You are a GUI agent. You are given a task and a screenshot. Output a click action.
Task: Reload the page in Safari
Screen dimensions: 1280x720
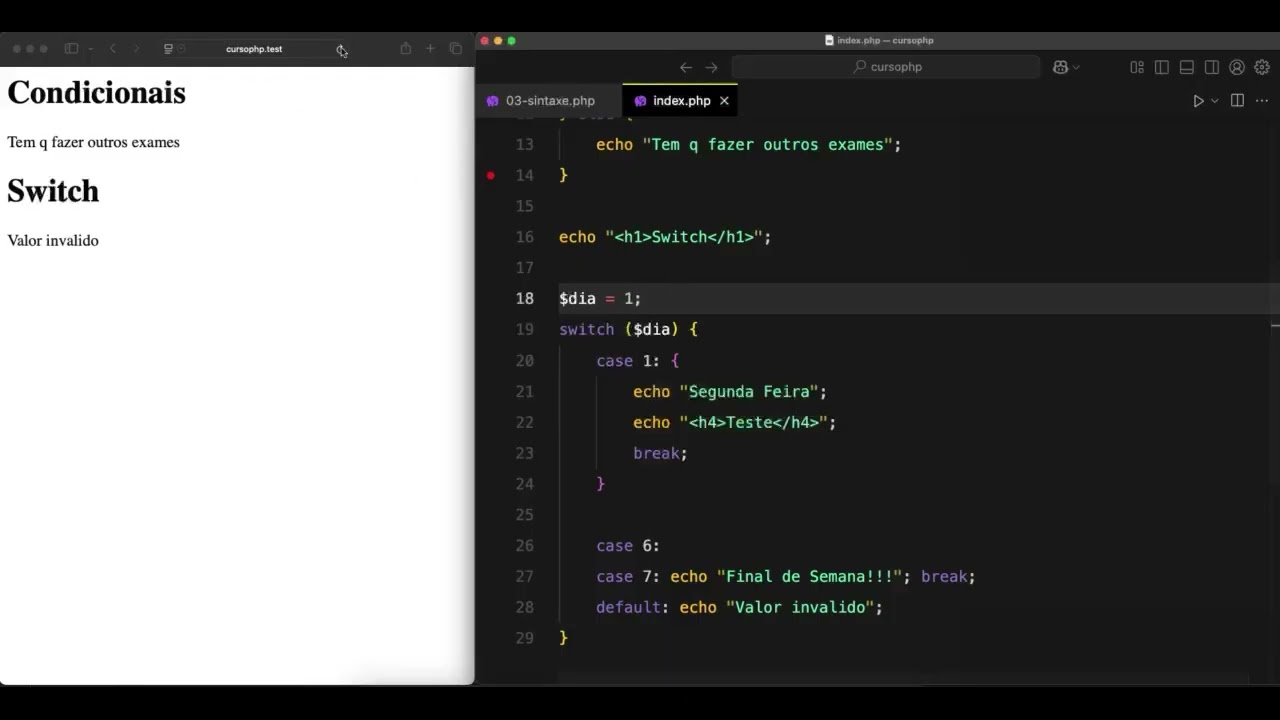pyautogui.click(x=340, y=49)
